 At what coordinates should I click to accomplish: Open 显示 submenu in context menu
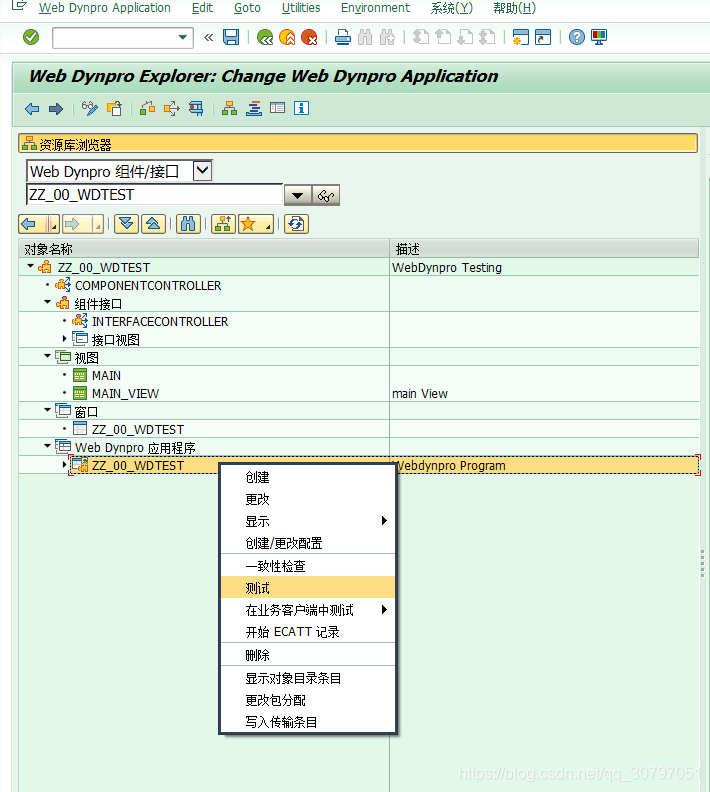[x=308, y=521]
